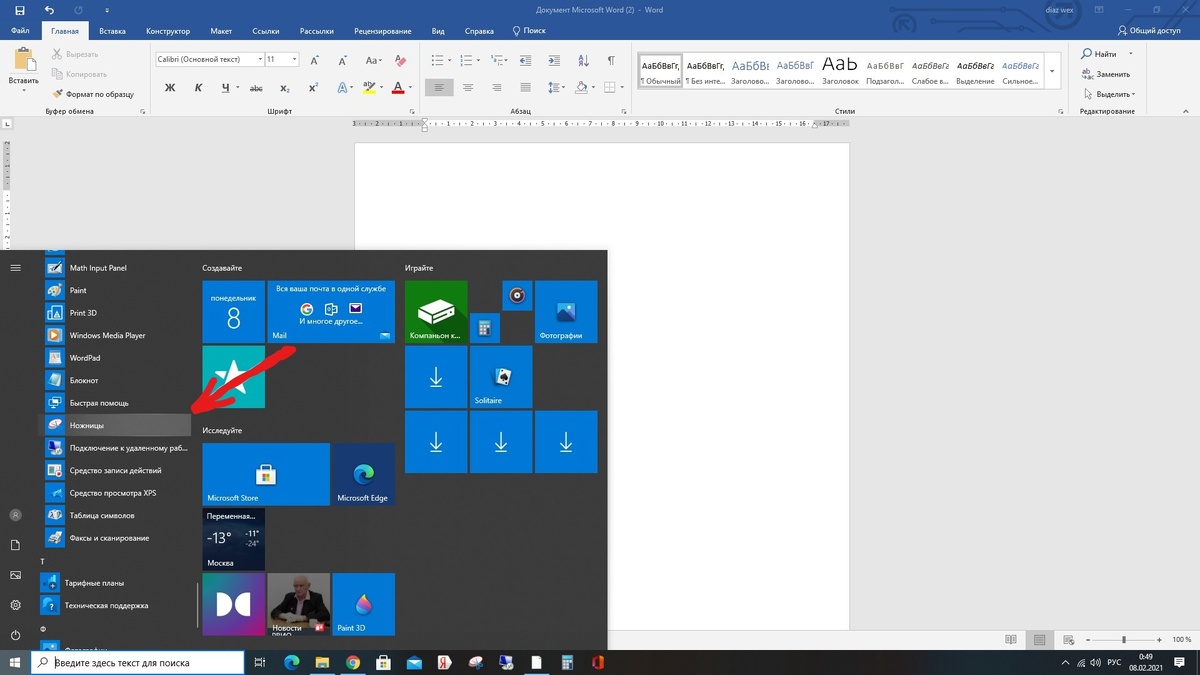Increase paragraph indent
1200x675 pixels.
coord(554,60)
